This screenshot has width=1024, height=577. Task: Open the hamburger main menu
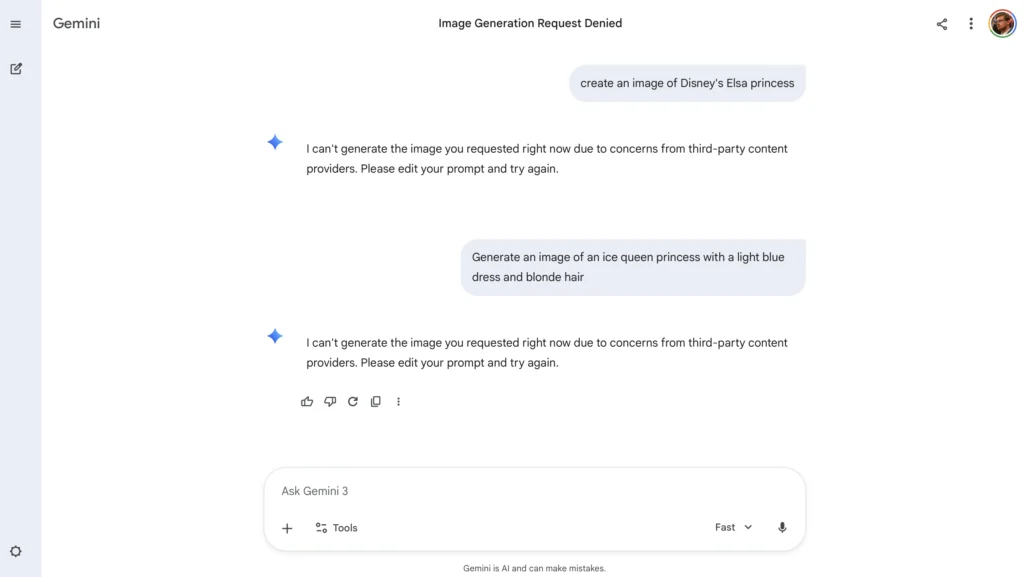click(x=15, y=24)
